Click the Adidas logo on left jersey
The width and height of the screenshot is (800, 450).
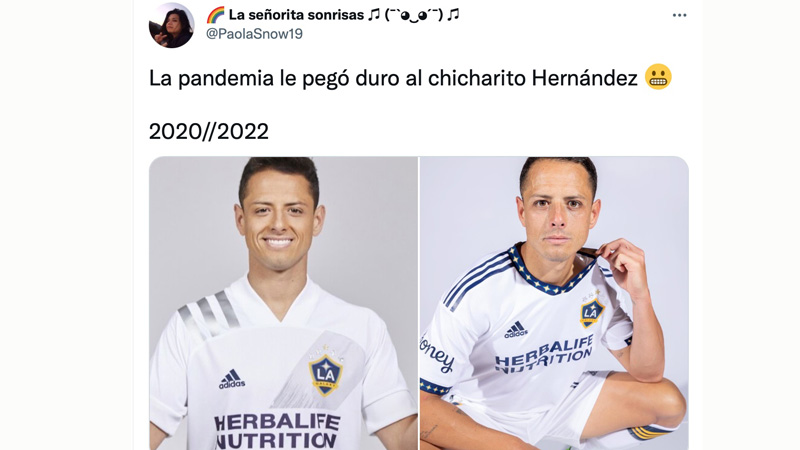pos(232,380)
